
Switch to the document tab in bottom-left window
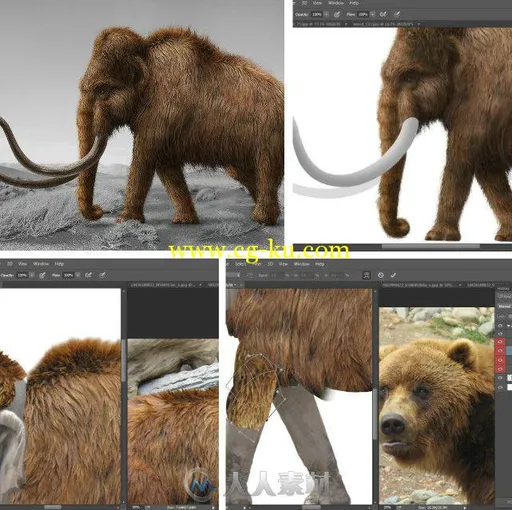pyautogui.click(x=163, y=285)
